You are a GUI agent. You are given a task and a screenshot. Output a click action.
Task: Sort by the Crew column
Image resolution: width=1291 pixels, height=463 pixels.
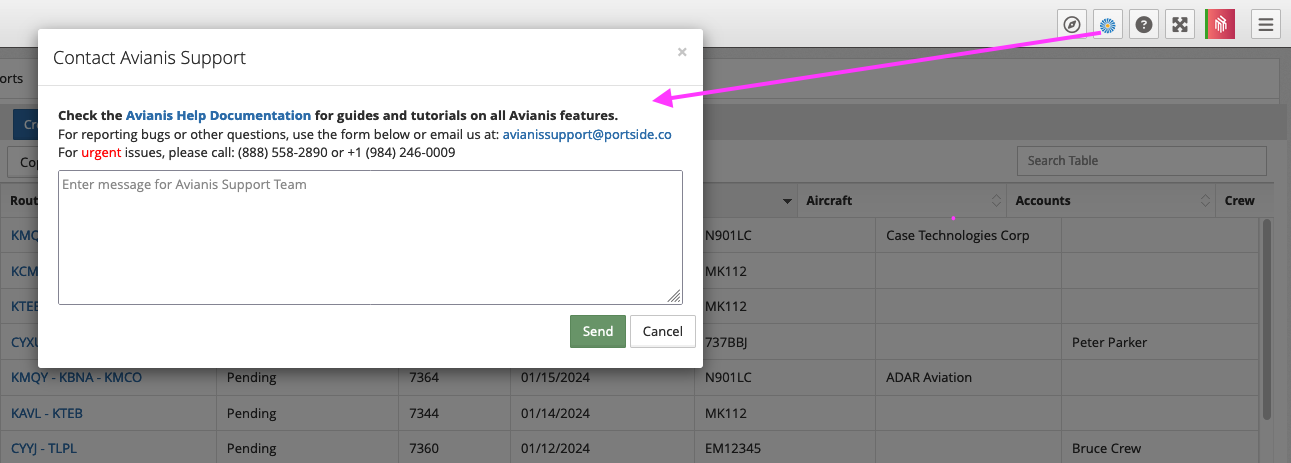click(x=1240, y=201)
